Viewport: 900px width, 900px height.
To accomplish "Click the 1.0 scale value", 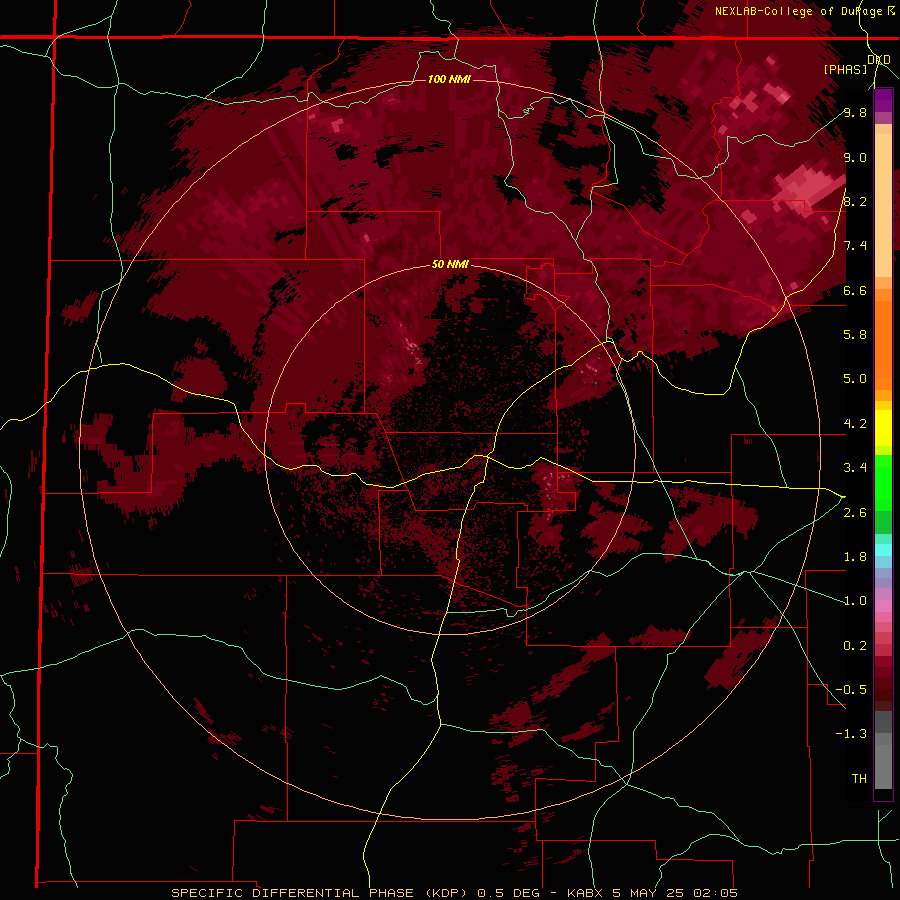I will click(x=855, y=601).
